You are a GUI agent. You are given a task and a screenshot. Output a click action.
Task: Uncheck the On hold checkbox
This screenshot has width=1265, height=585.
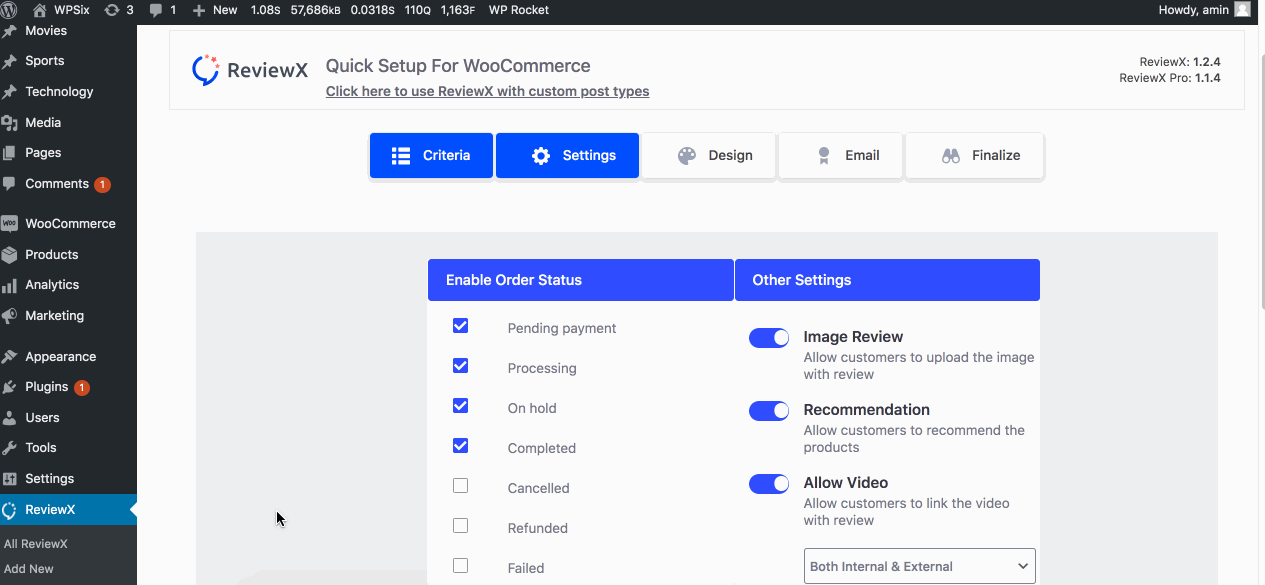click(x=460, y=406)
